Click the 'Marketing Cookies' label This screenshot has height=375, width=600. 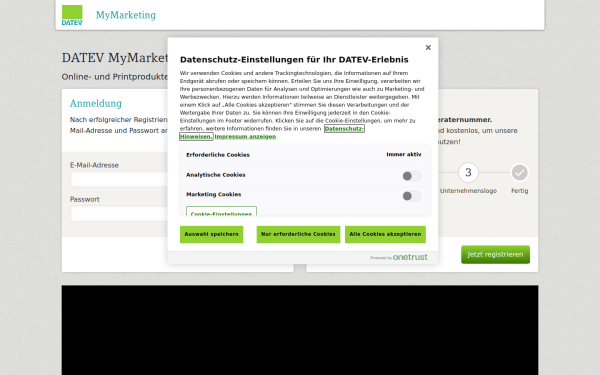pos(214,194)
